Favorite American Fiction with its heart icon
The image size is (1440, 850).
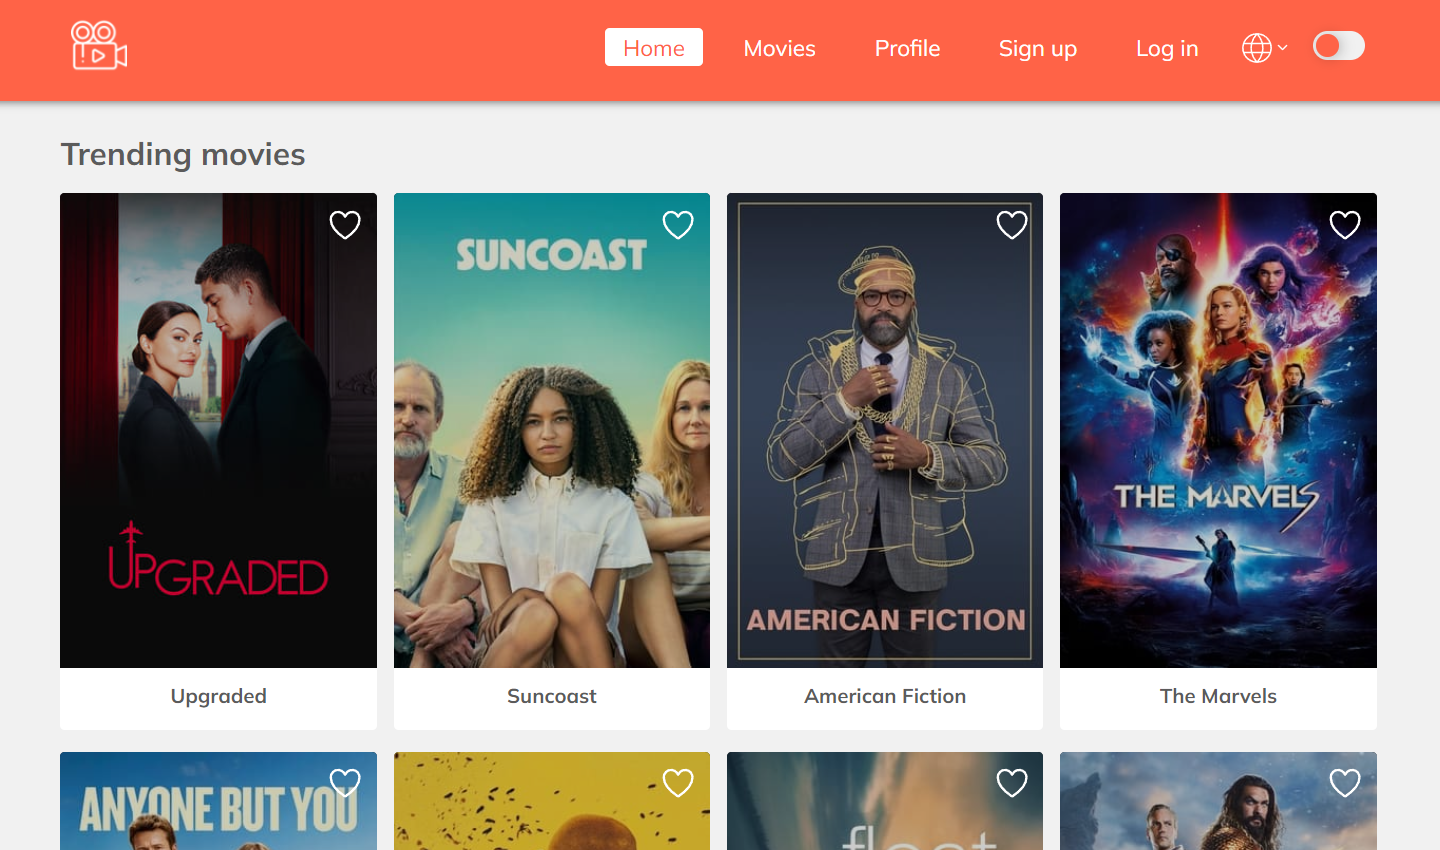(1012, 225)
